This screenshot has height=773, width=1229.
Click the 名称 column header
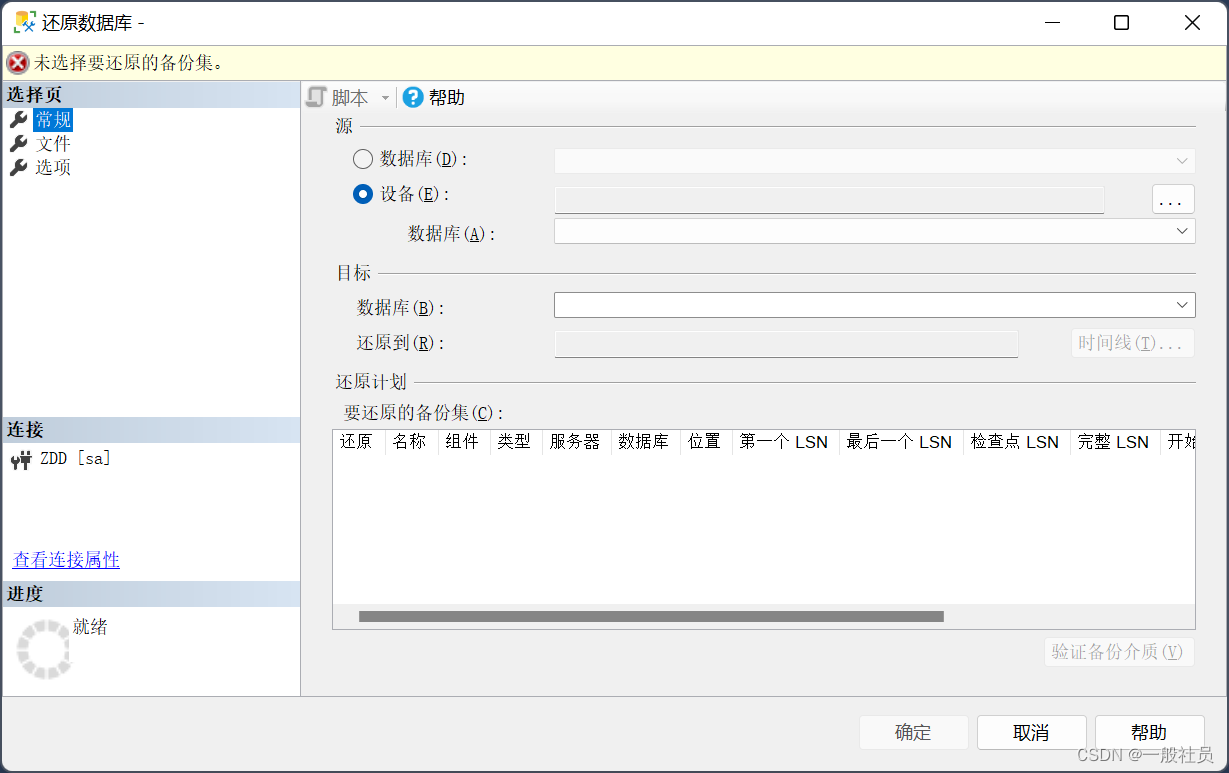point(411,442)
